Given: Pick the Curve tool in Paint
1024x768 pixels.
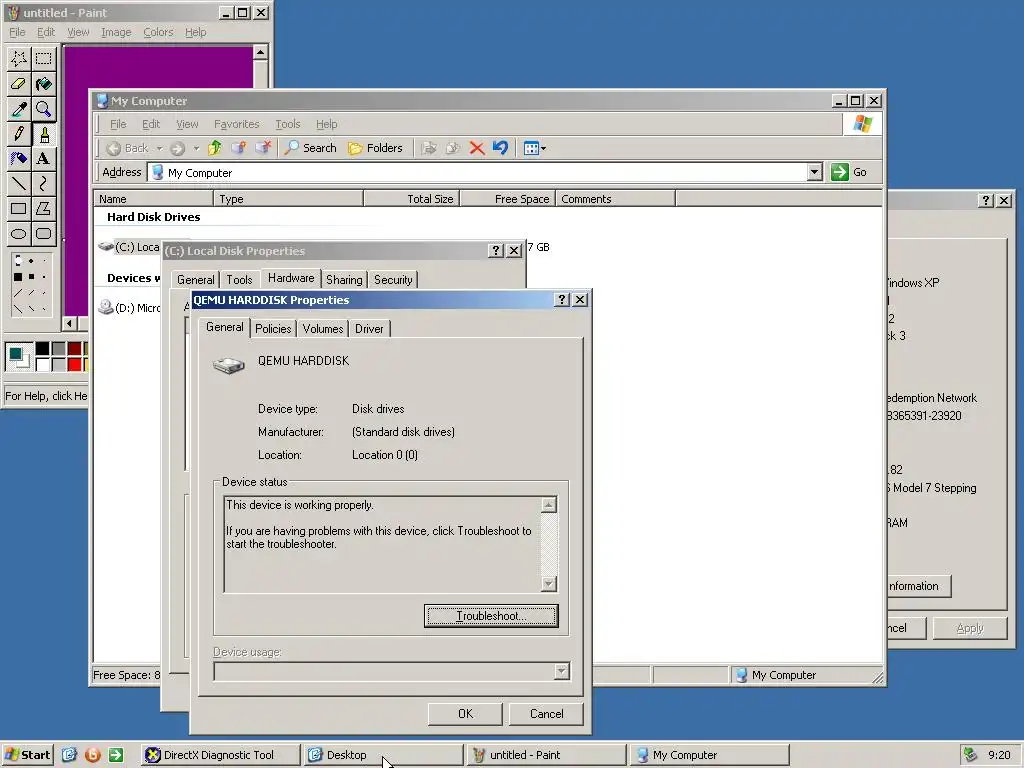Looking at the screenshot, I should 44,184.
